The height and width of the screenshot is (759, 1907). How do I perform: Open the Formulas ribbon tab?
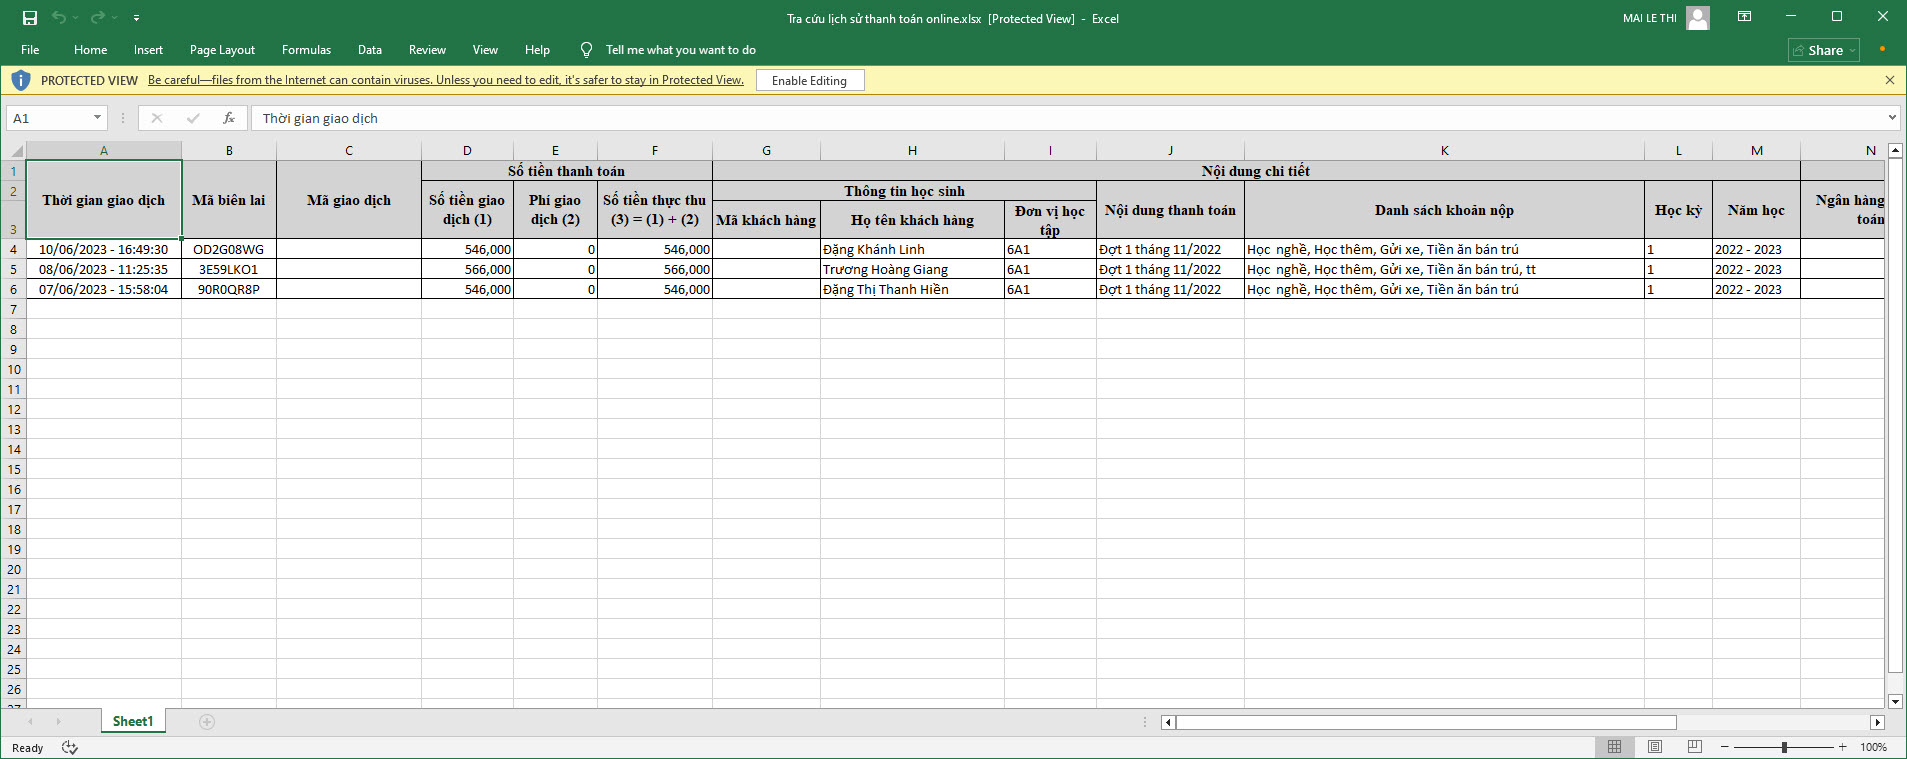[306, 50]
